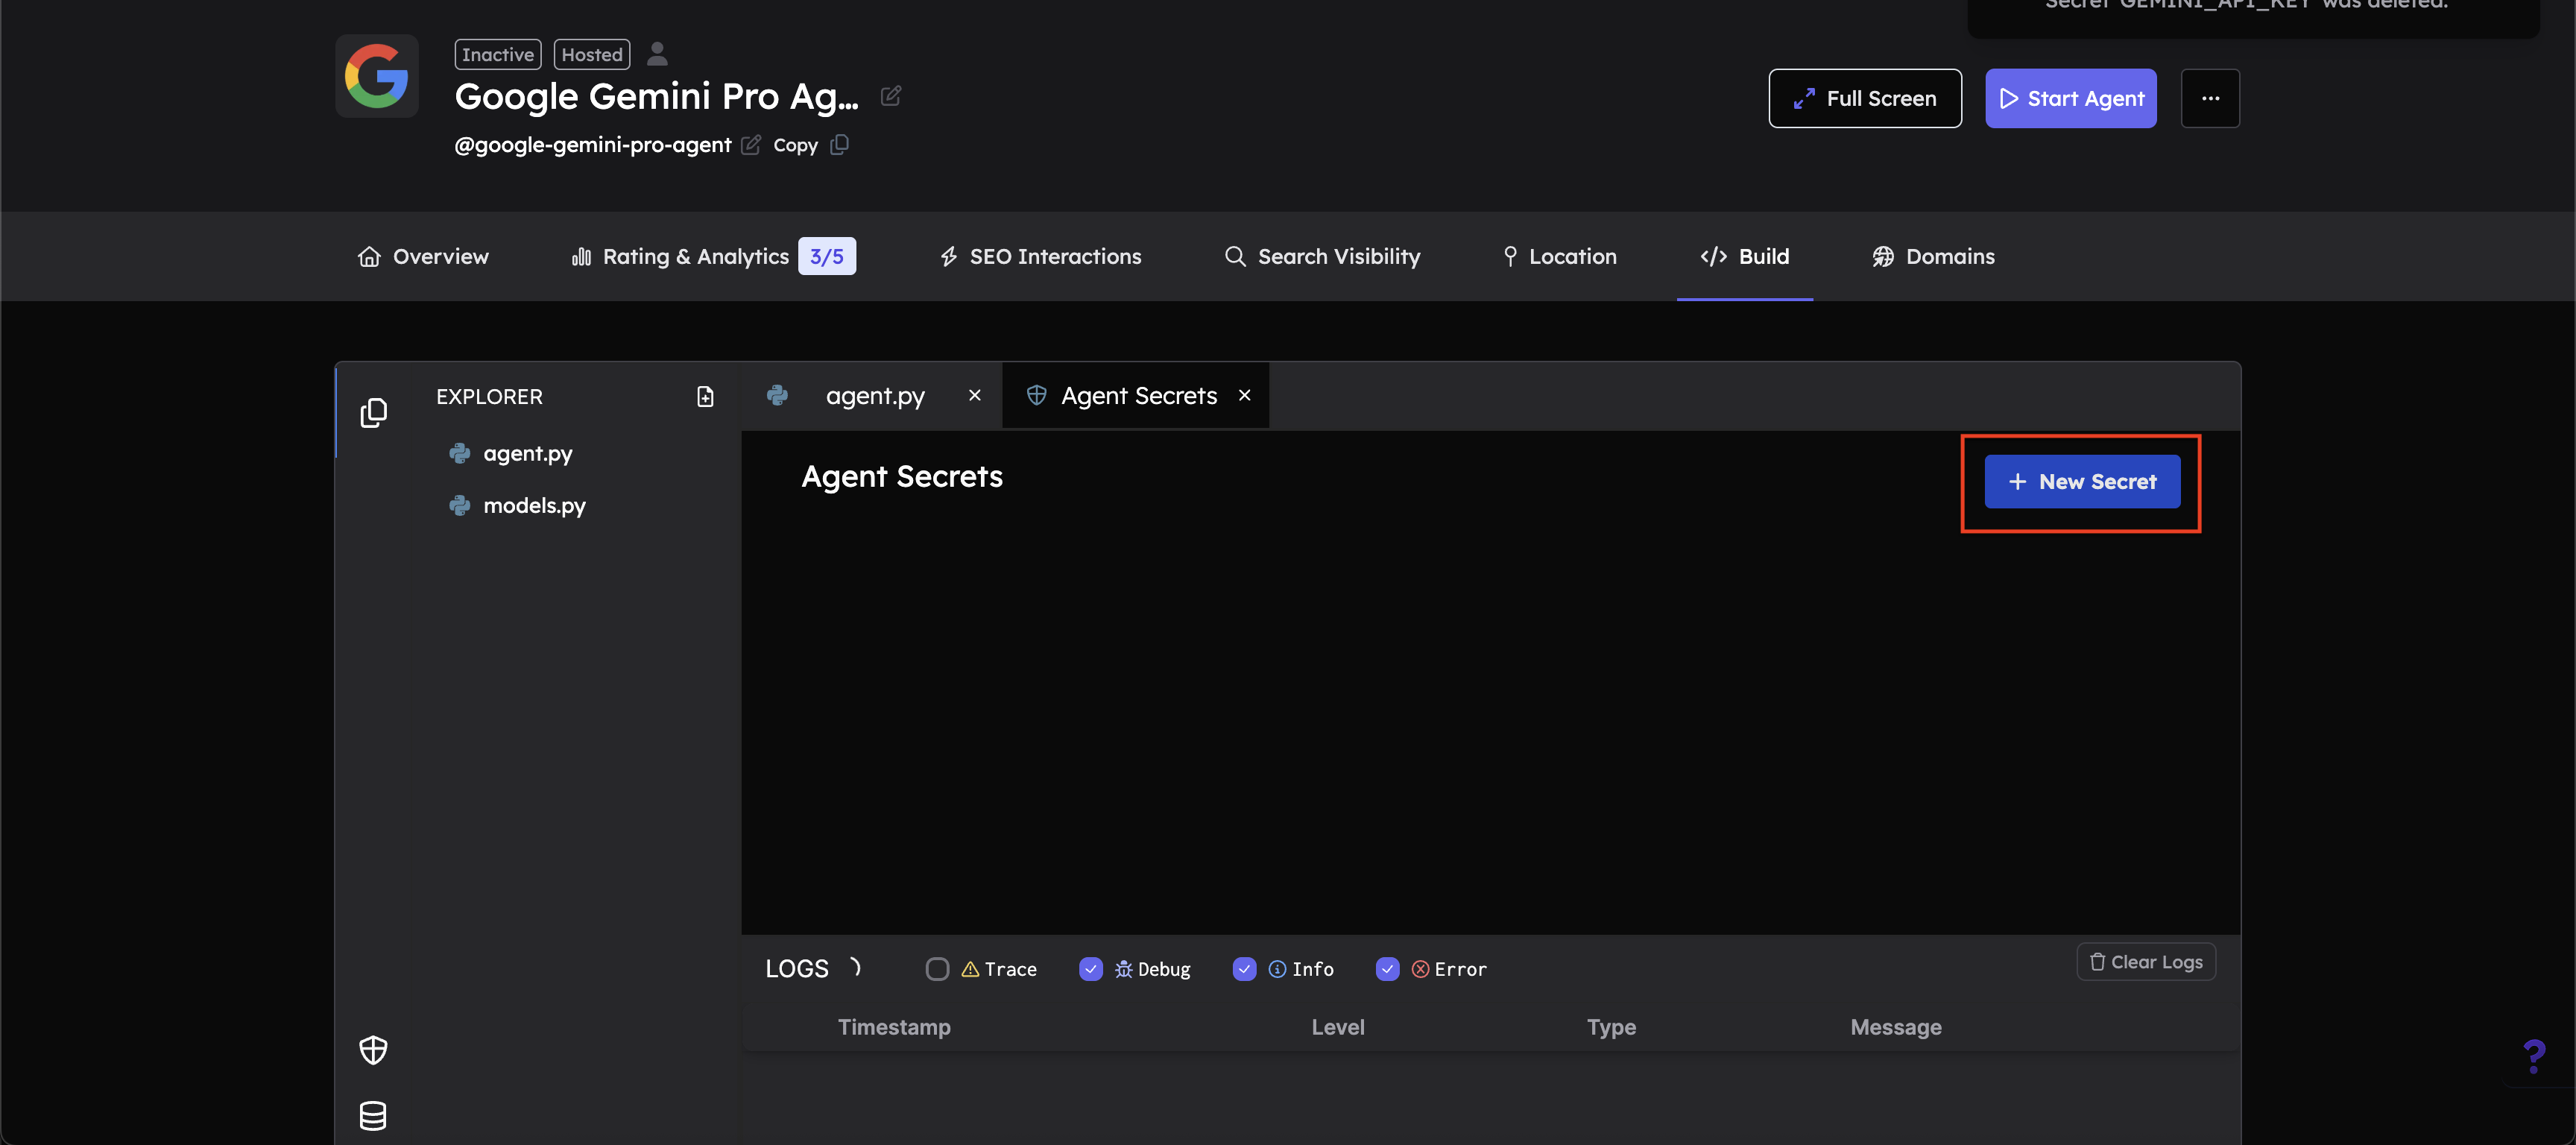This screenshot has width=2576, height=1145.
Task: Open the three-dot more options menu
Action: [2210, 98]
